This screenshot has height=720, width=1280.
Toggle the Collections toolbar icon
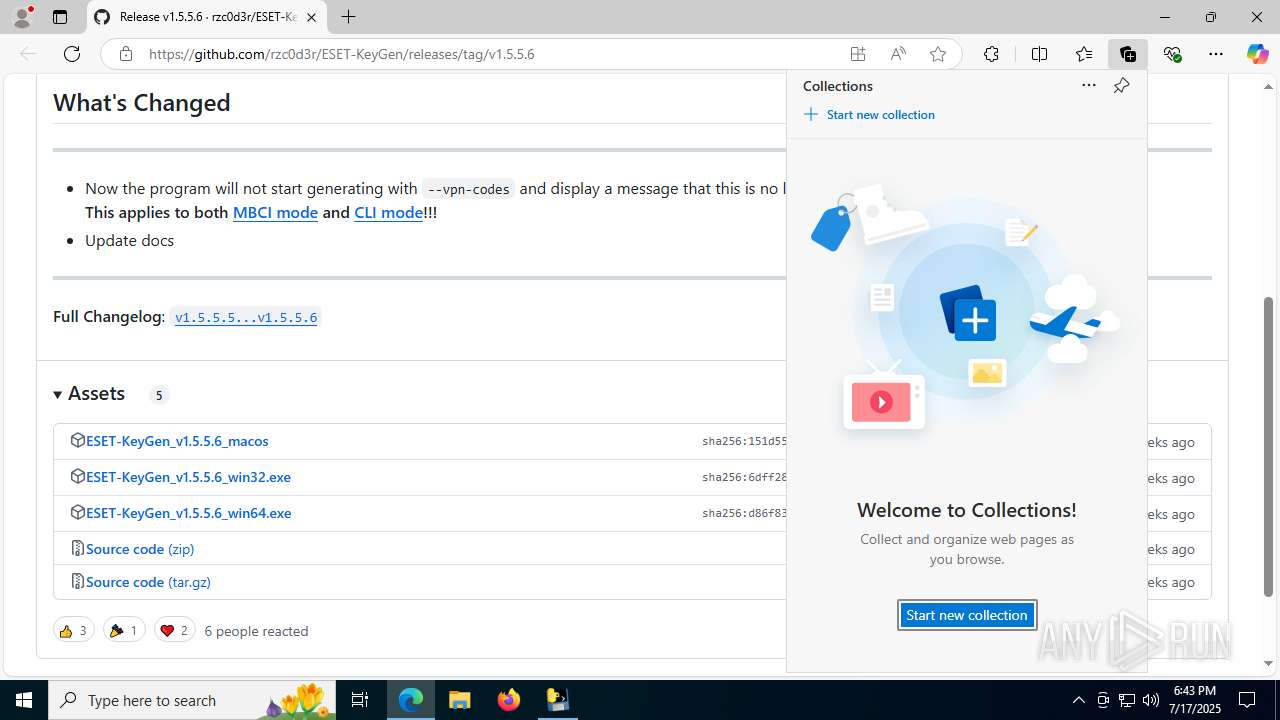[x=1127, y=54]
